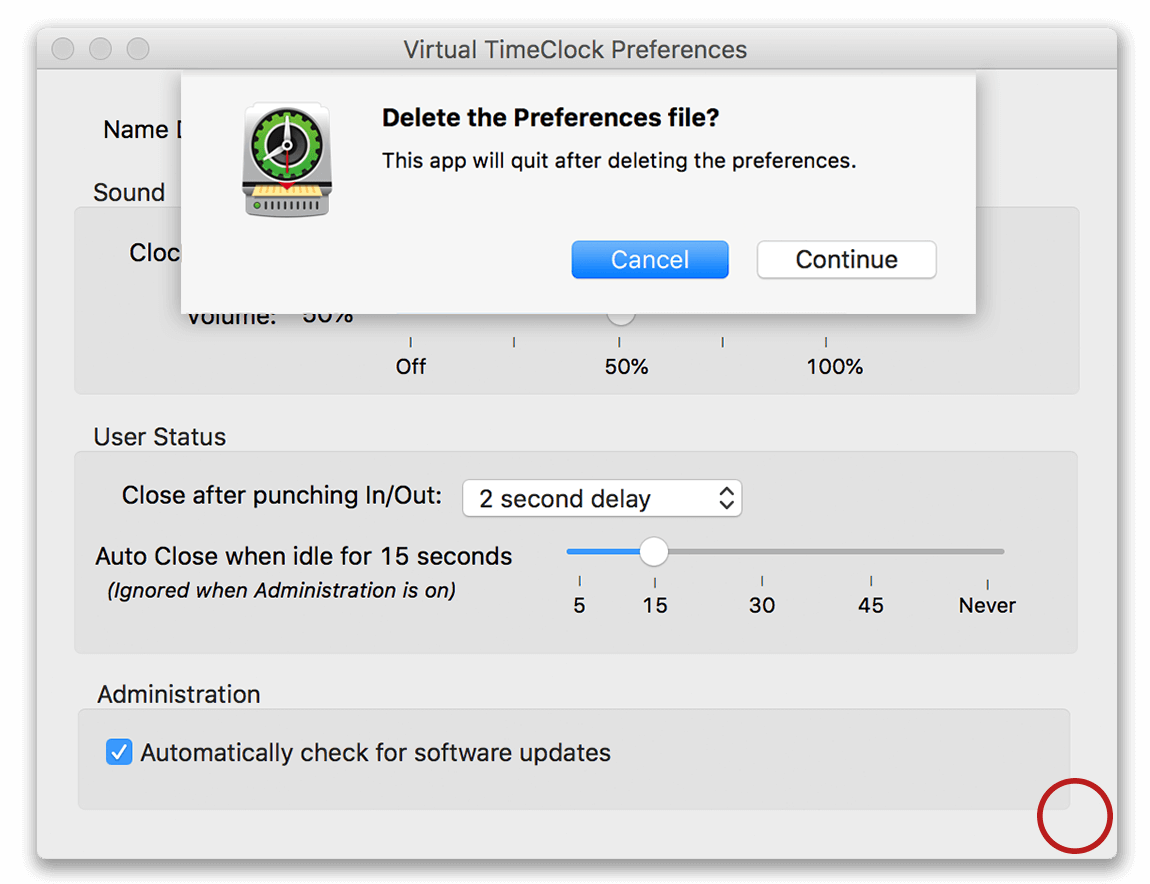Screen dimensions: 1150x884
Task: Click the window title 'Virtual TimeClock Preferences'
Action: (x=575, y=49)
